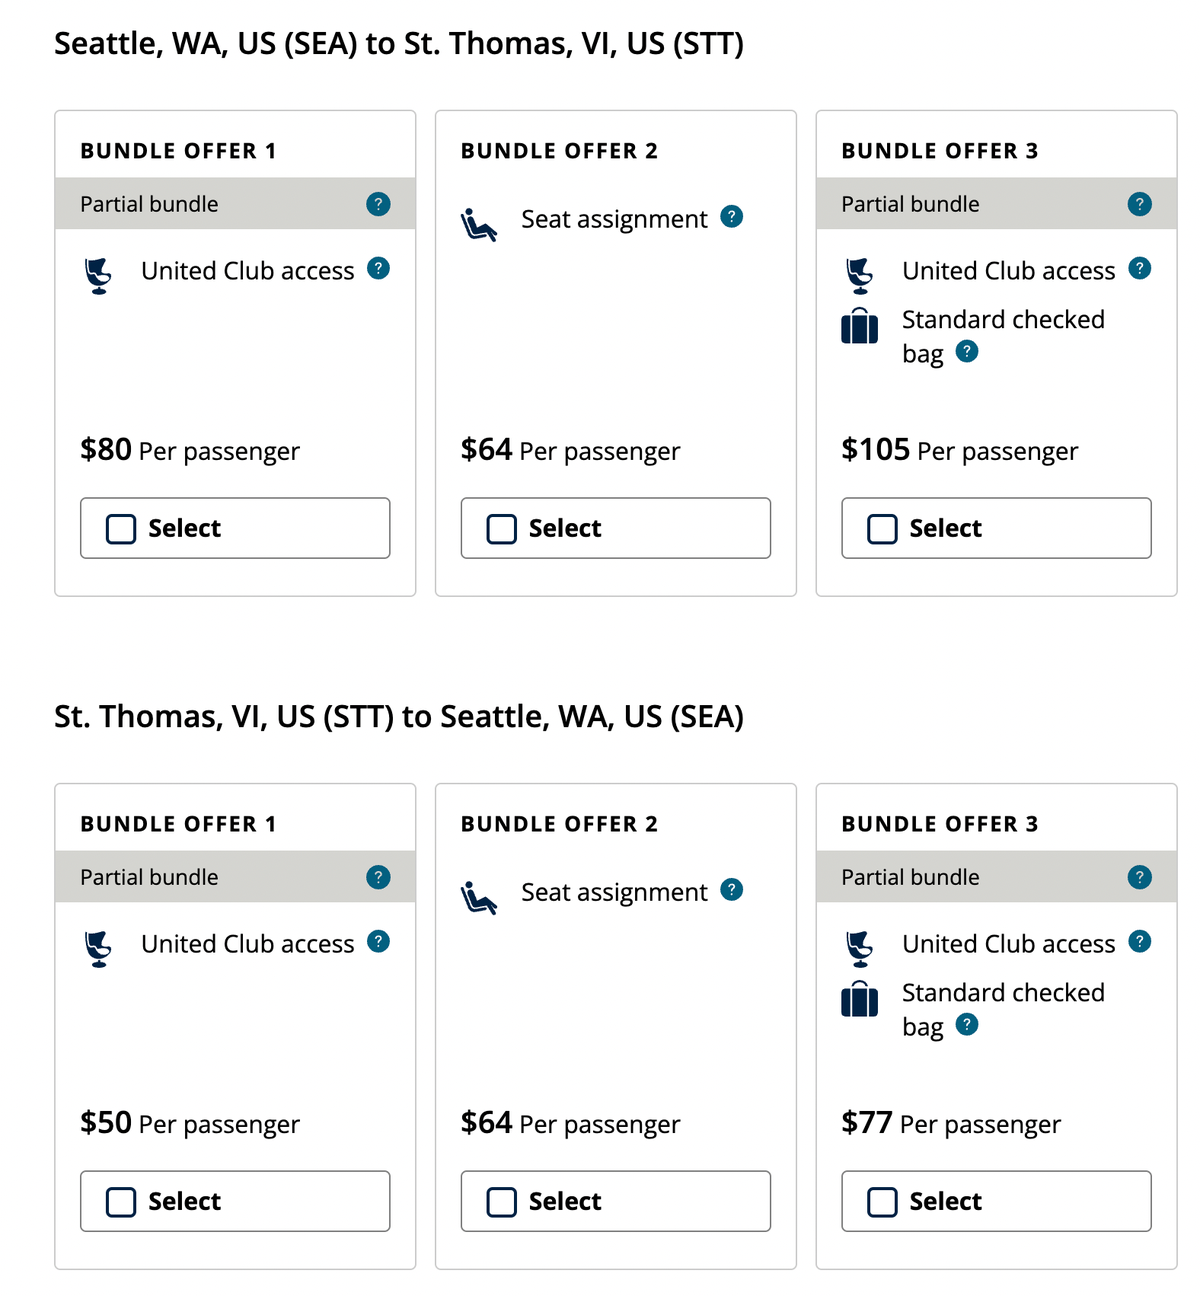
Task: Click the Seattle to St. Thomas route heading
Action: (x=399, y=43)
